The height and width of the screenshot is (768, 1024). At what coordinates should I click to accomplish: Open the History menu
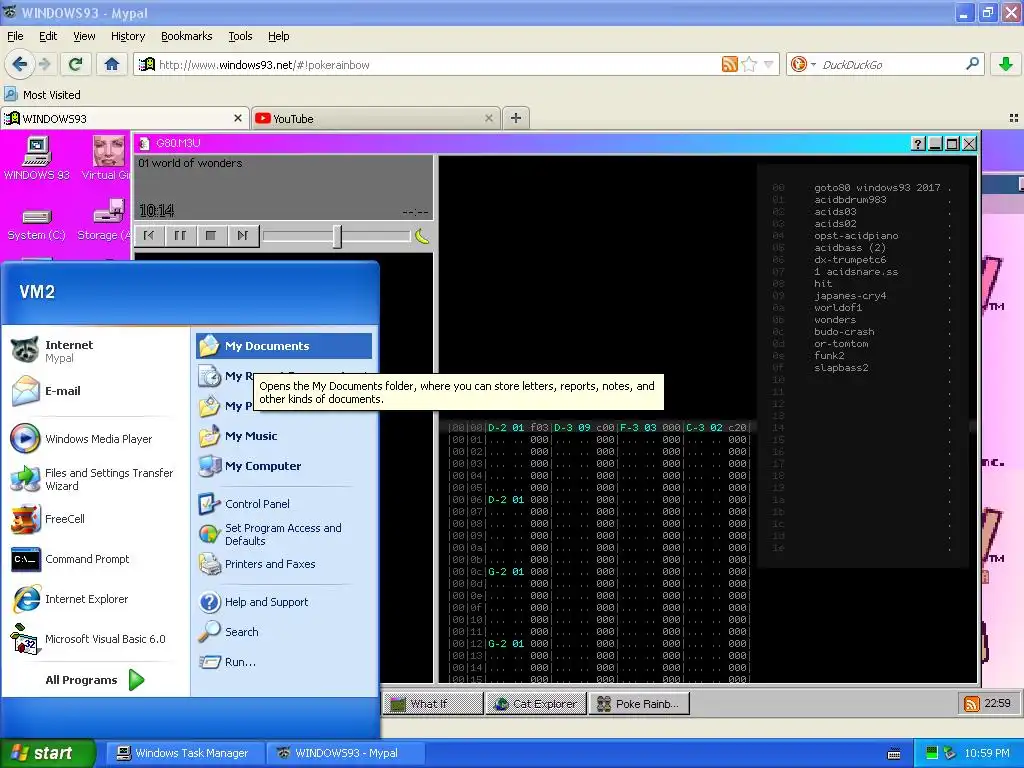pos(128,36)
